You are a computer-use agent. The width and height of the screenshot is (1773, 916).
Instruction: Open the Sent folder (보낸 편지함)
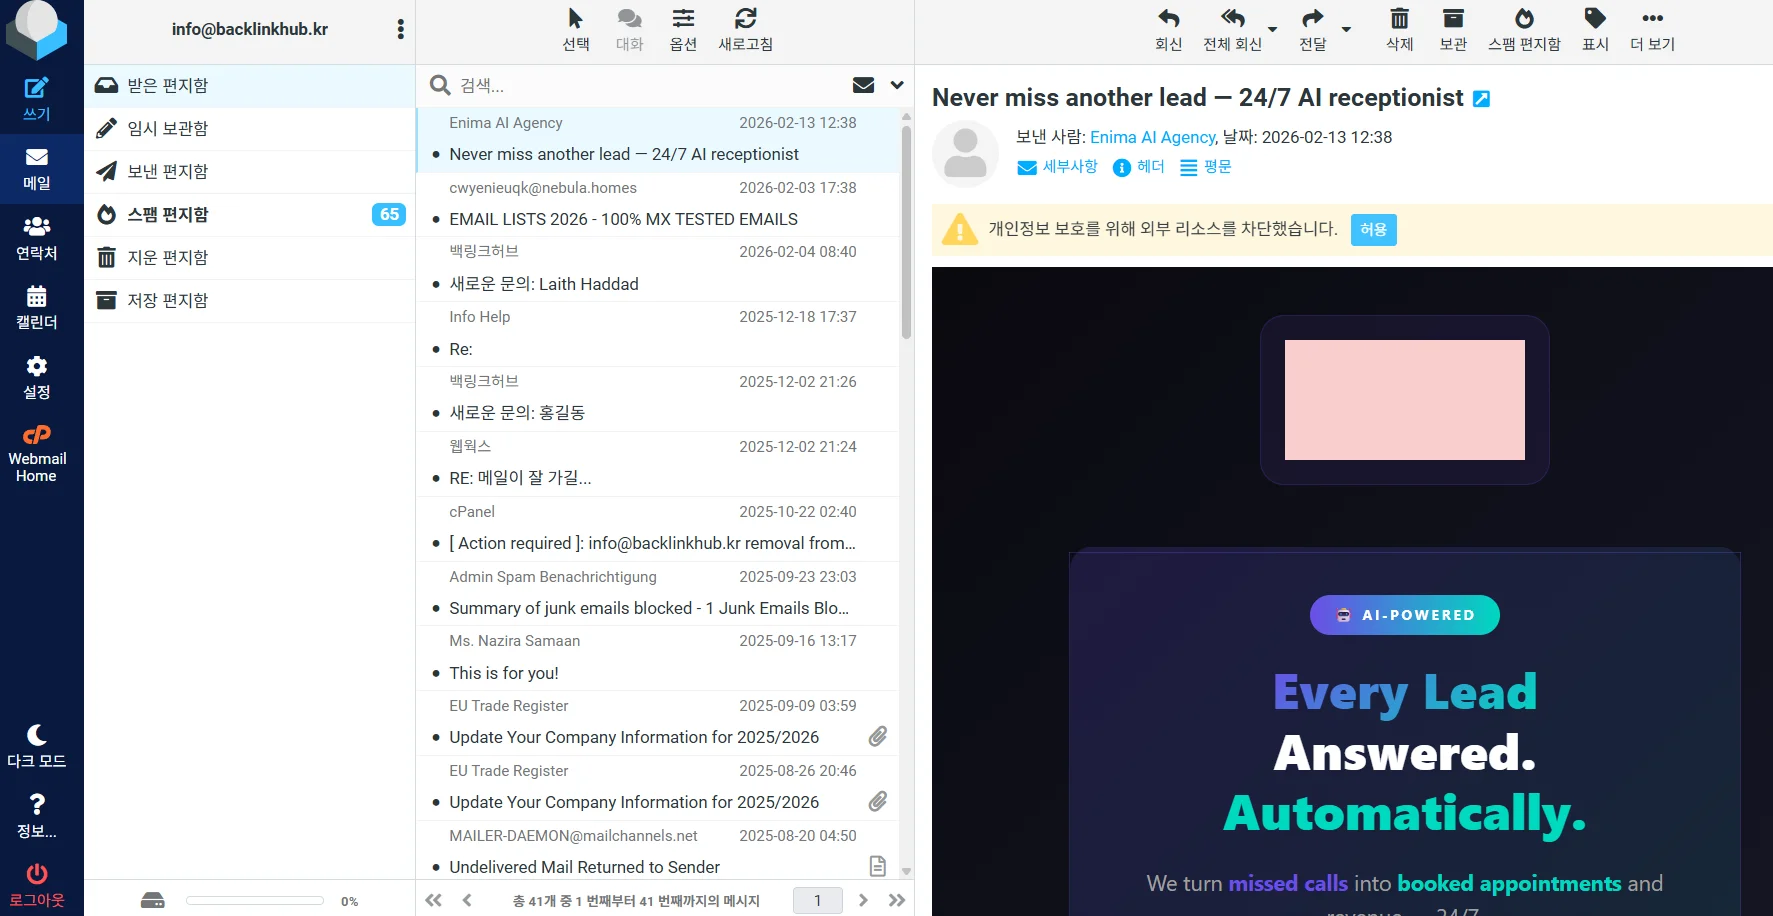click(168, 172)
